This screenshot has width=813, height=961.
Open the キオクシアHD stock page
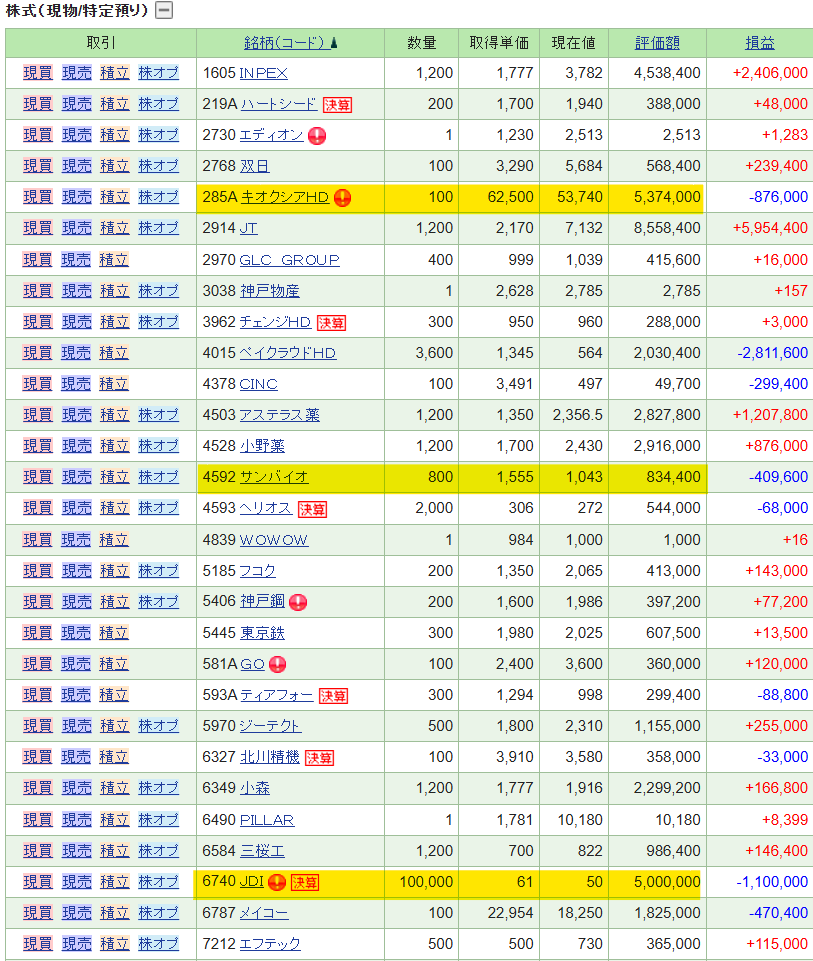[x=285, y=197]
